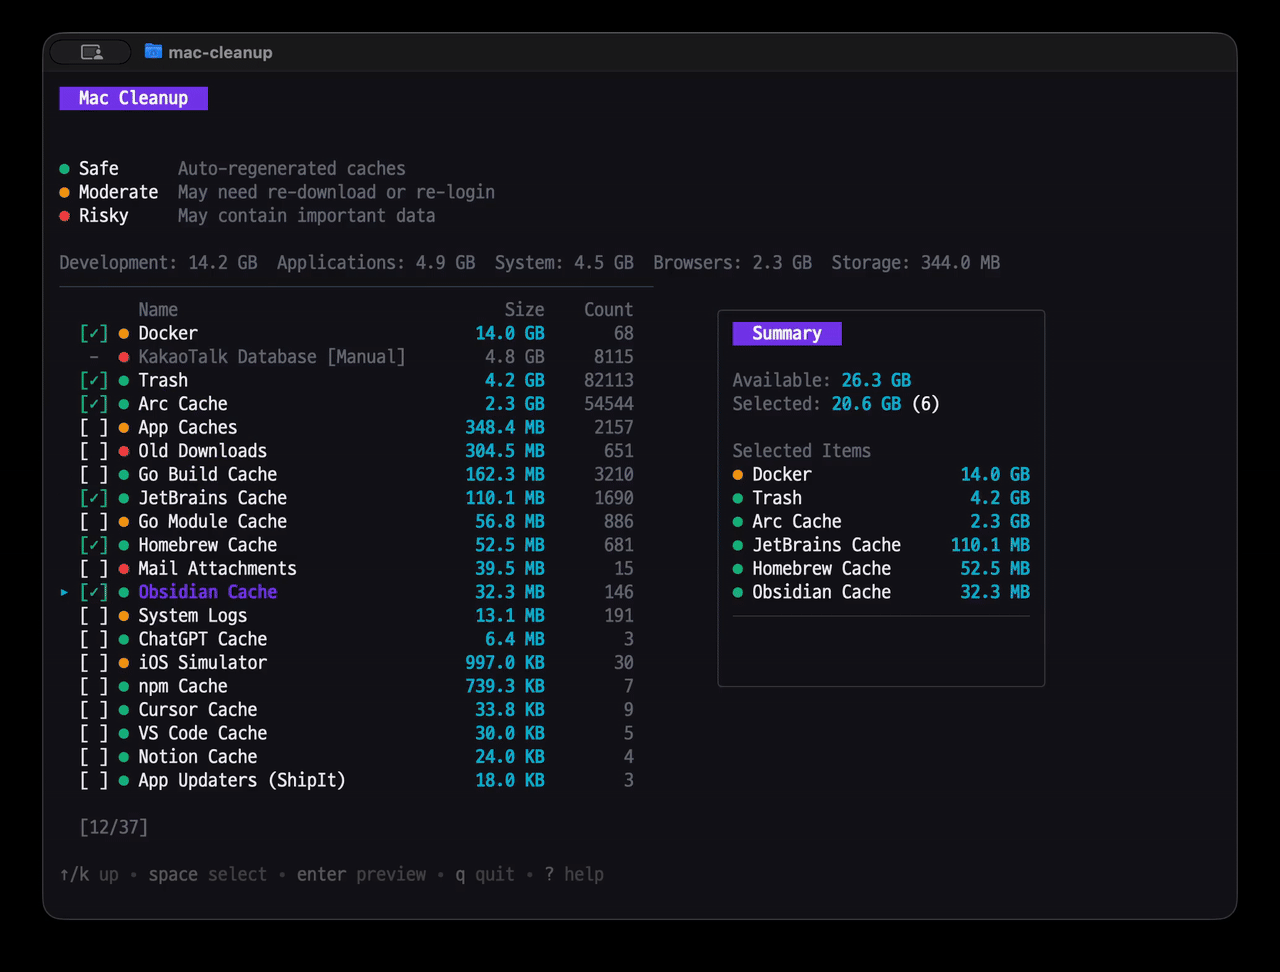Click Available: 26.3 GB in Summary
The width and height of the screenshot is (1280, 972).
click(822, 380)
